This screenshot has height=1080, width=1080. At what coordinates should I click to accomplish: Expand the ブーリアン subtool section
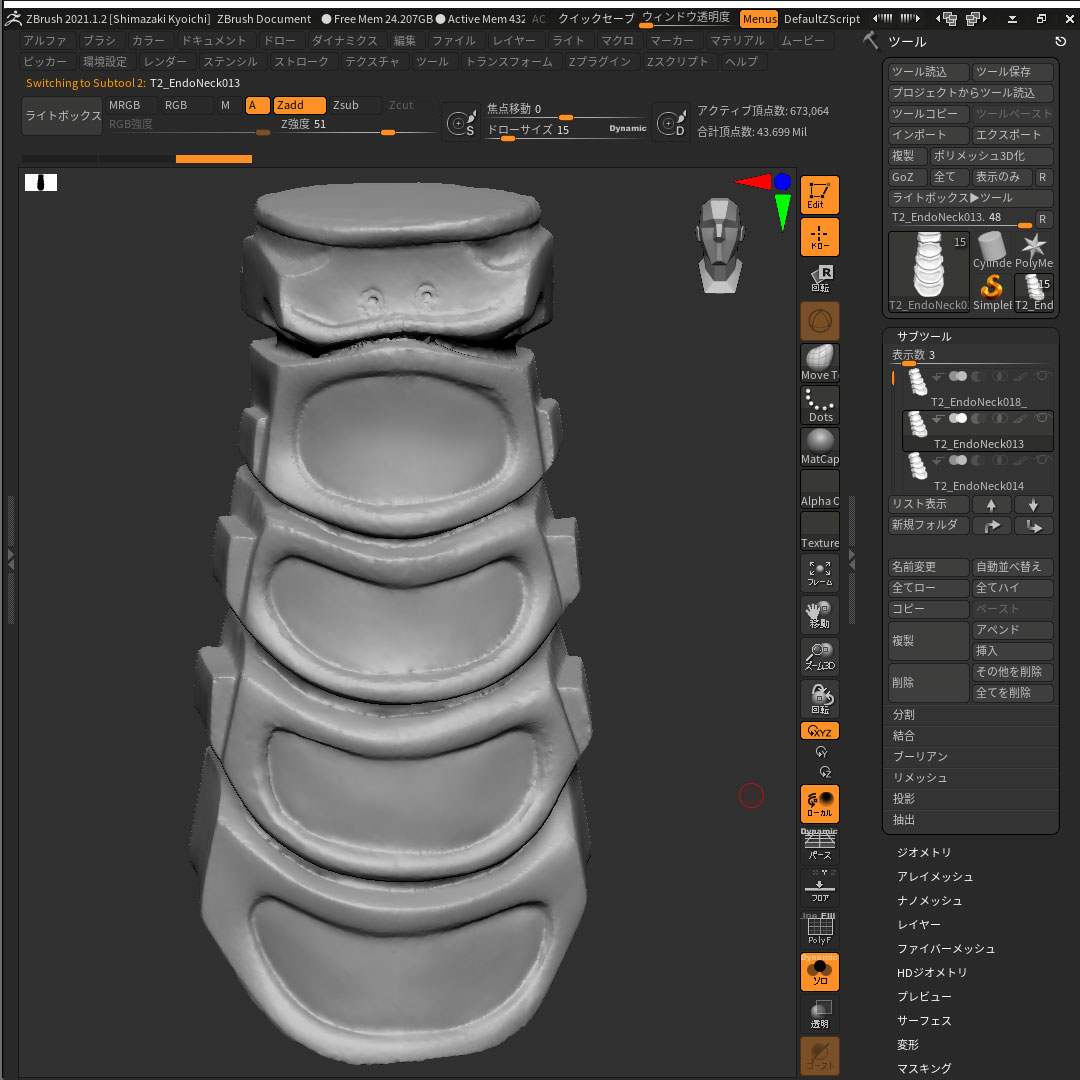pos(920,757)
